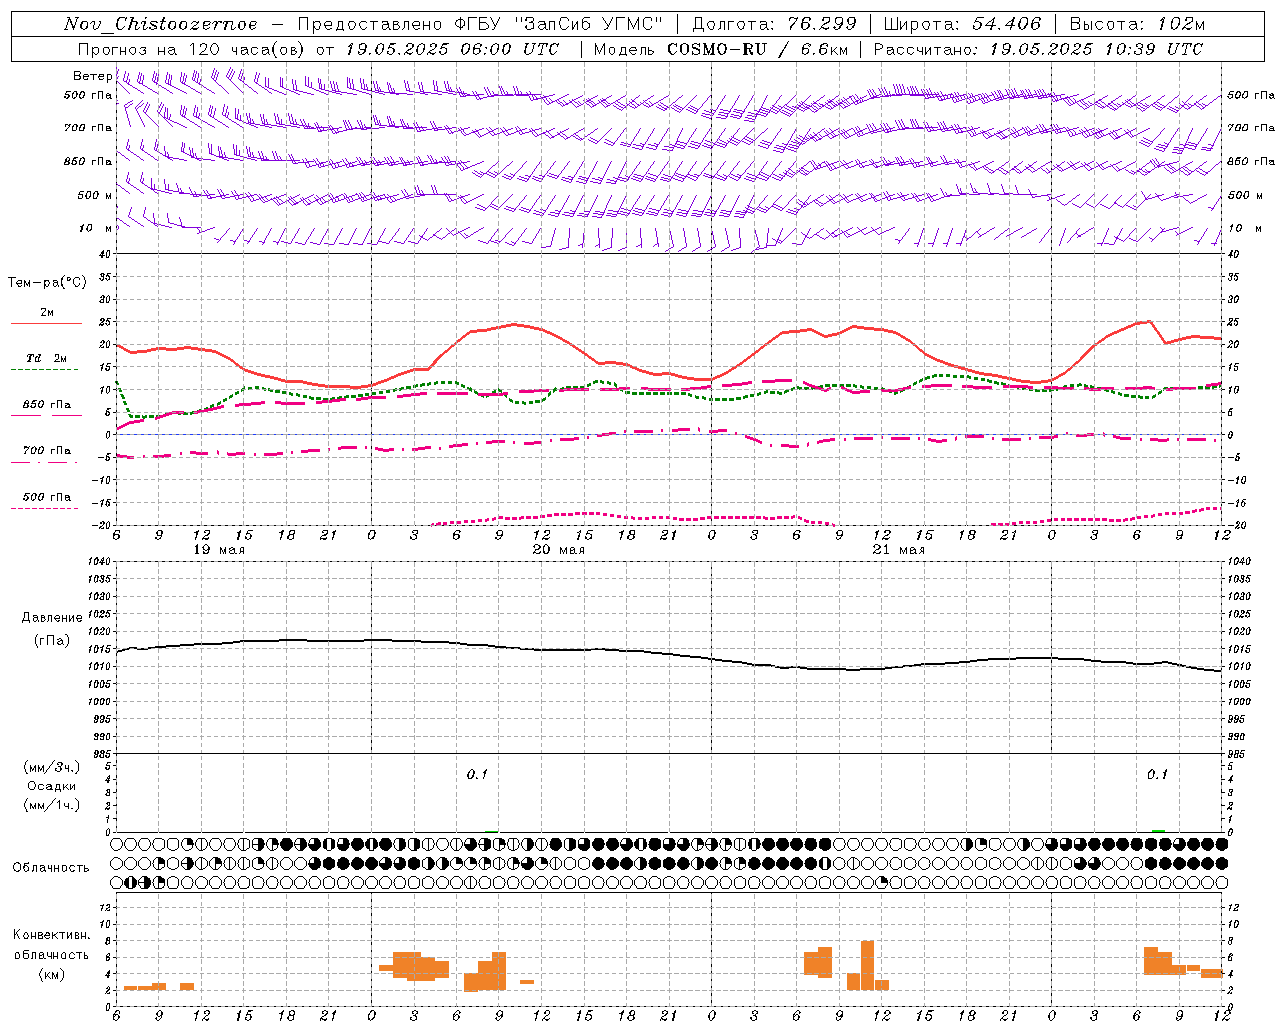Click the (мм/3ч.) precipitation unit label
Screen dimensions: 1280x1024
click(x=51, y=767)
